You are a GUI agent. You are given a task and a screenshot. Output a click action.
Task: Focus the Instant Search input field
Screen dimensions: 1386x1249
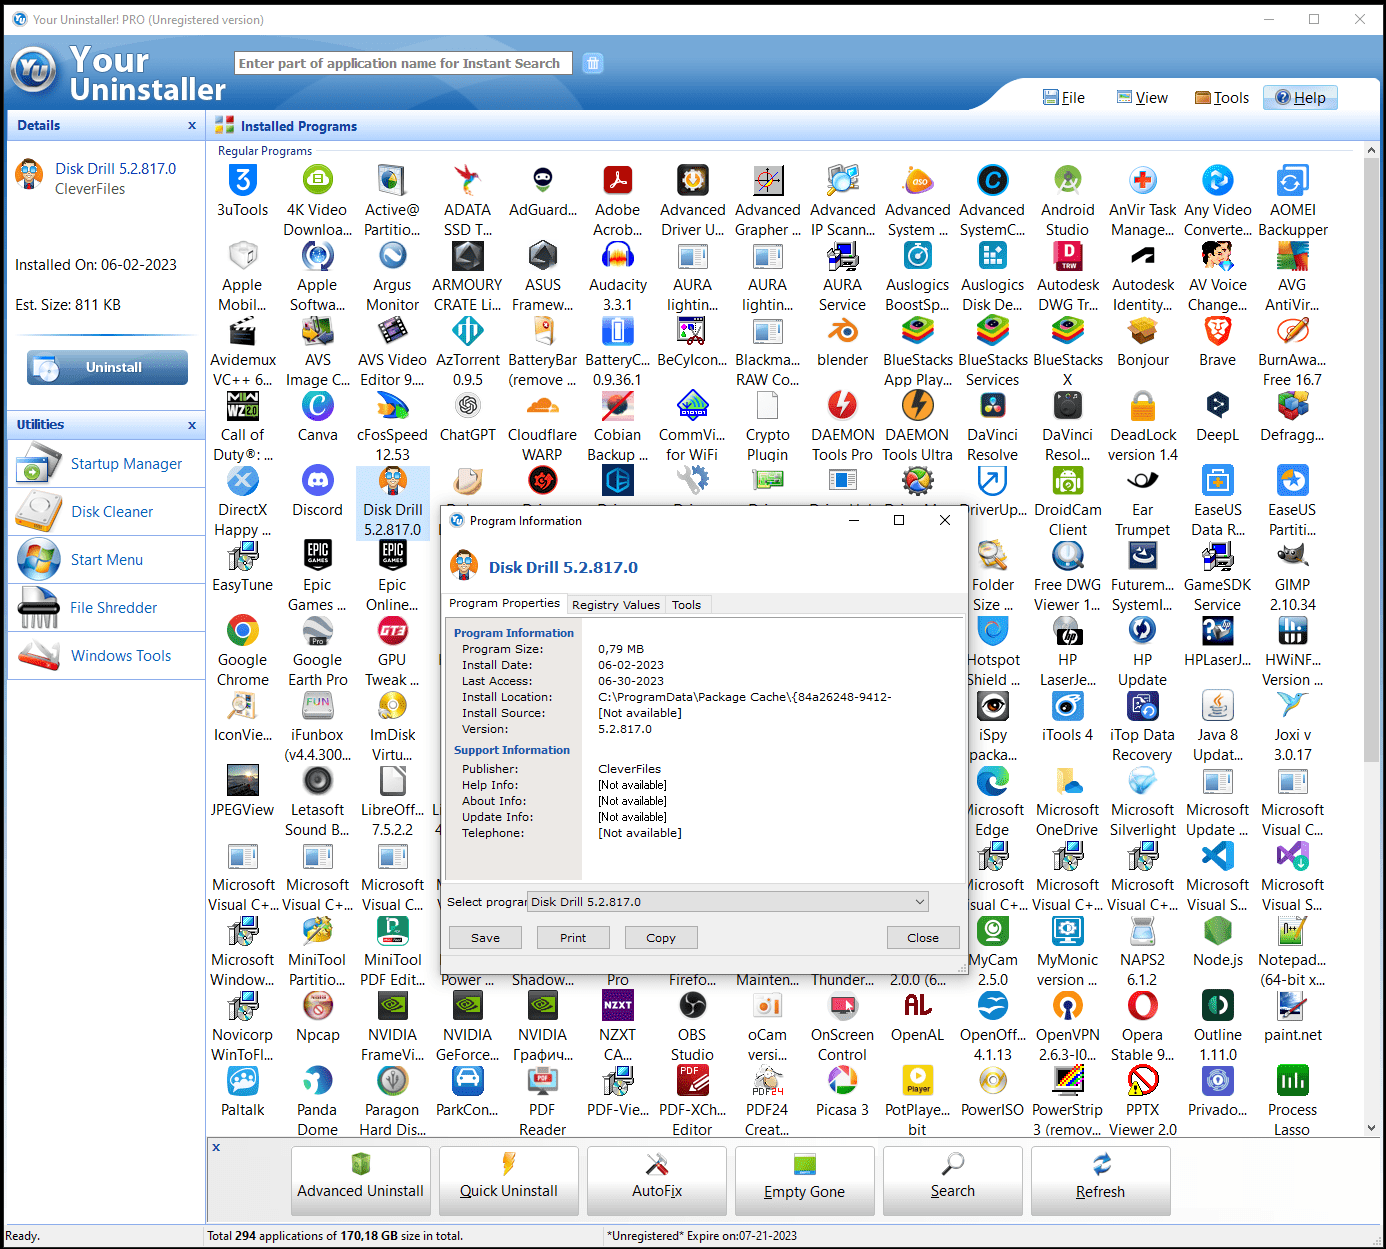click(403, 63)
